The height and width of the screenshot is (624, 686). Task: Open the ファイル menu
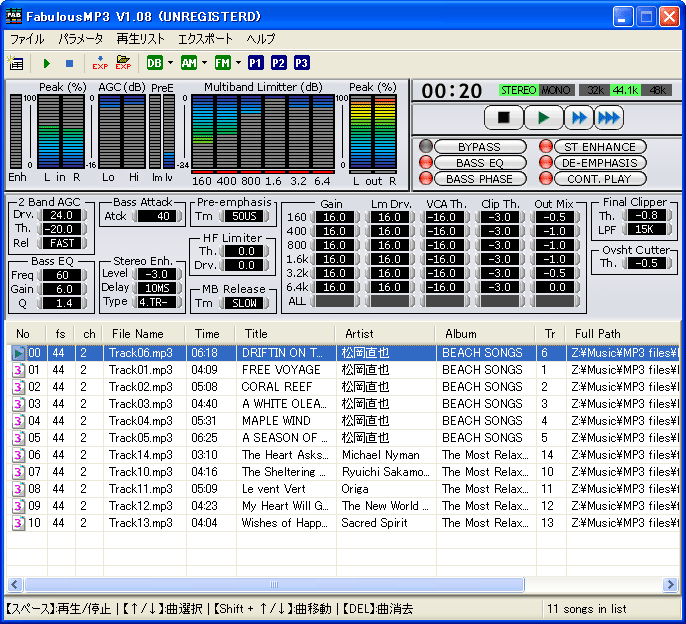[27, 39]
